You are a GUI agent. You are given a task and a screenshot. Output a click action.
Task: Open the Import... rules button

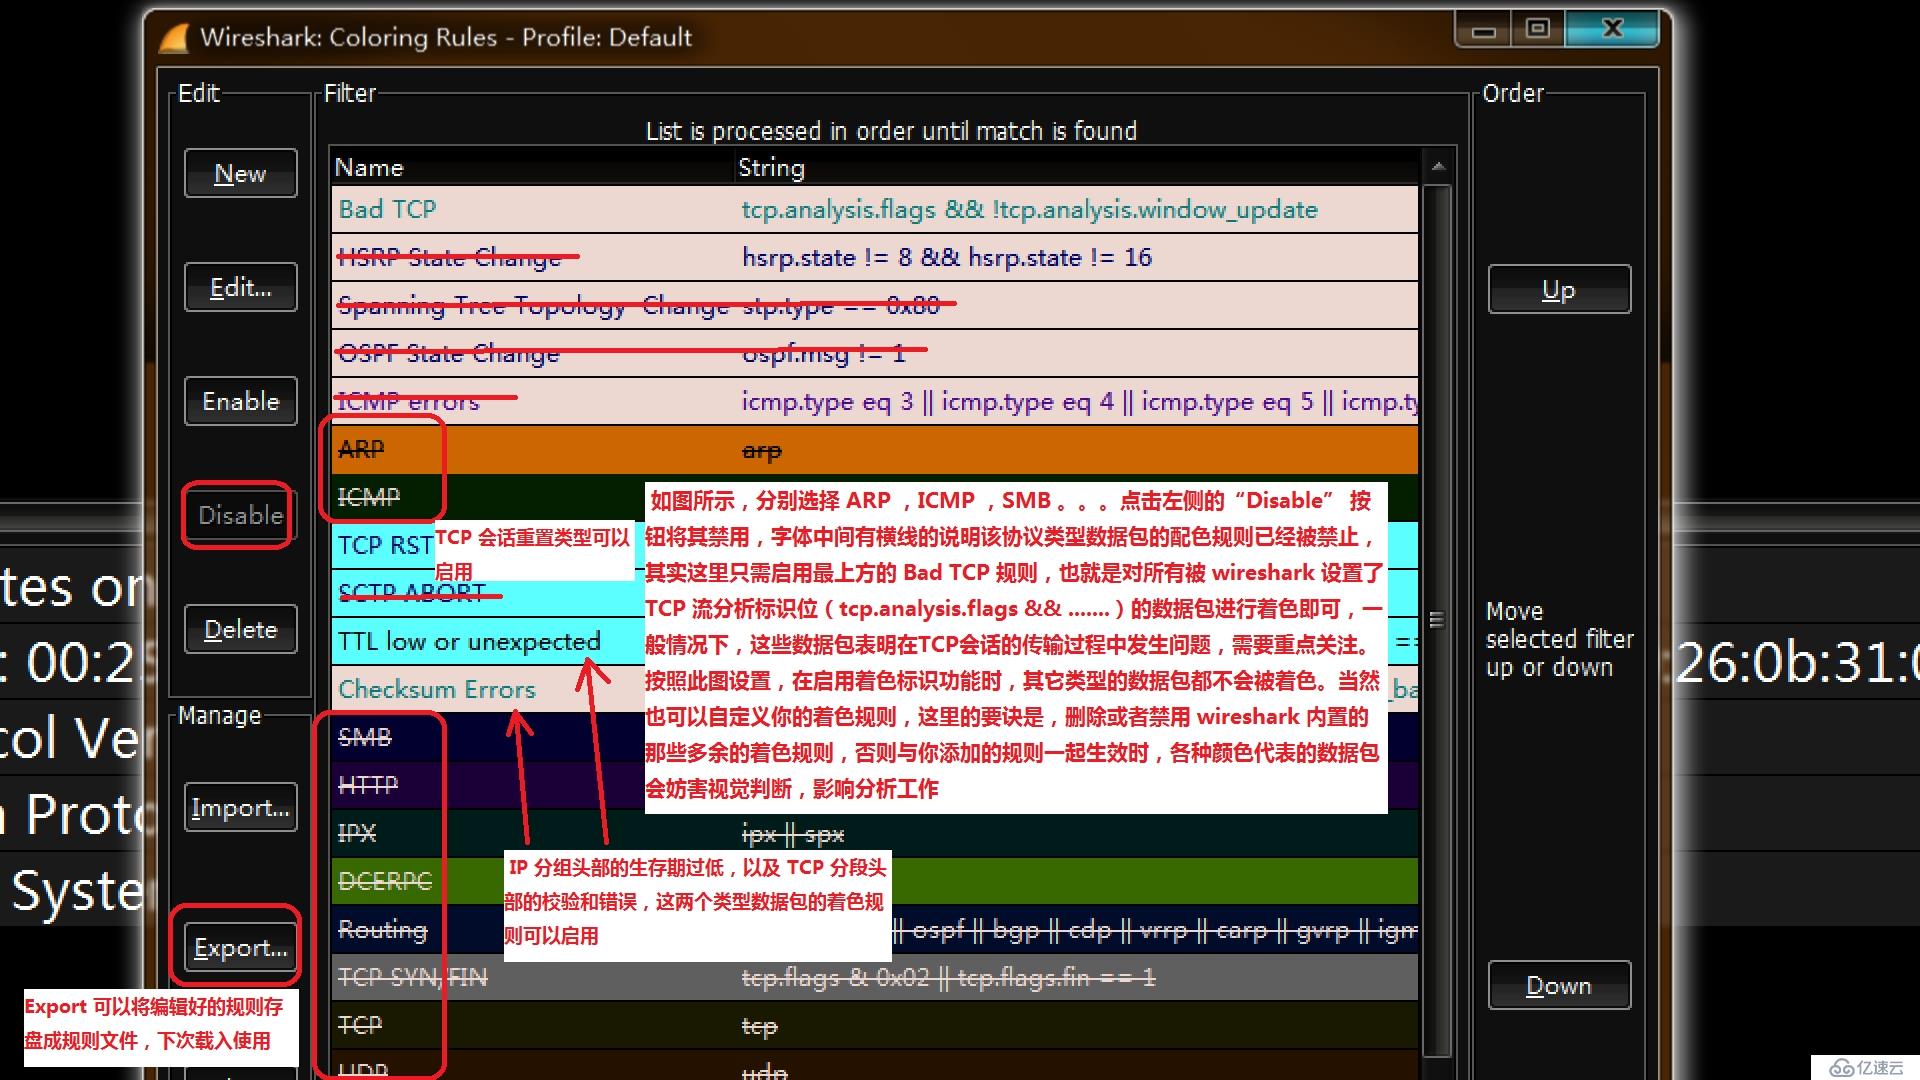(240, 807)
